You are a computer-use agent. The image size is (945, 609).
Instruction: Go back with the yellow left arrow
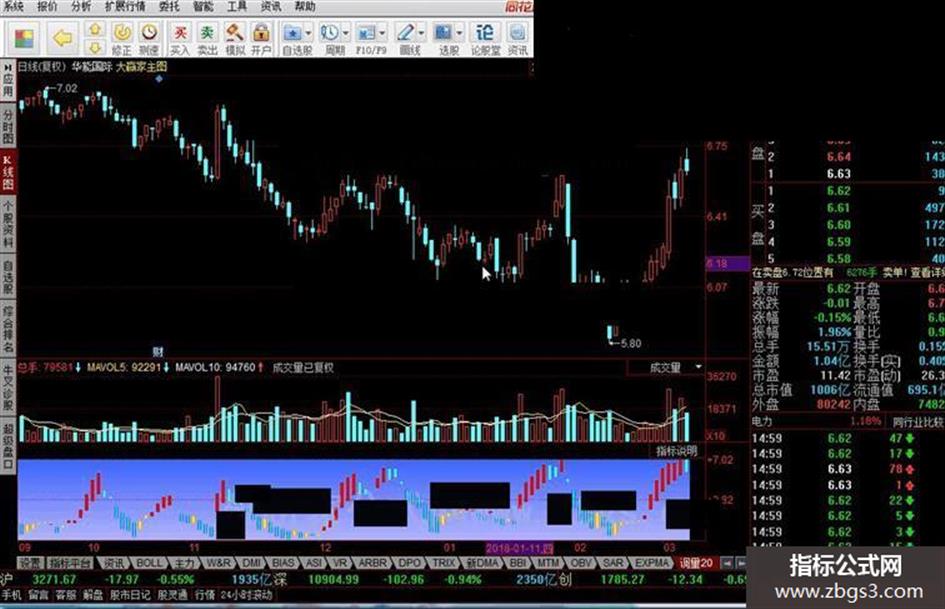(62, 39)
